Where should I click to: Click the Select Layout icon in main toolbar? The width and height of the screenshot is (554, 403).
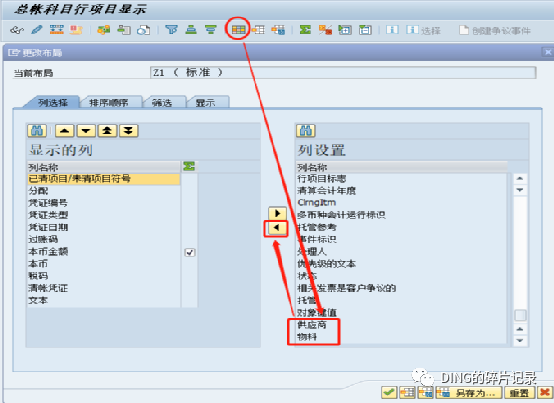tap(258, 30)
